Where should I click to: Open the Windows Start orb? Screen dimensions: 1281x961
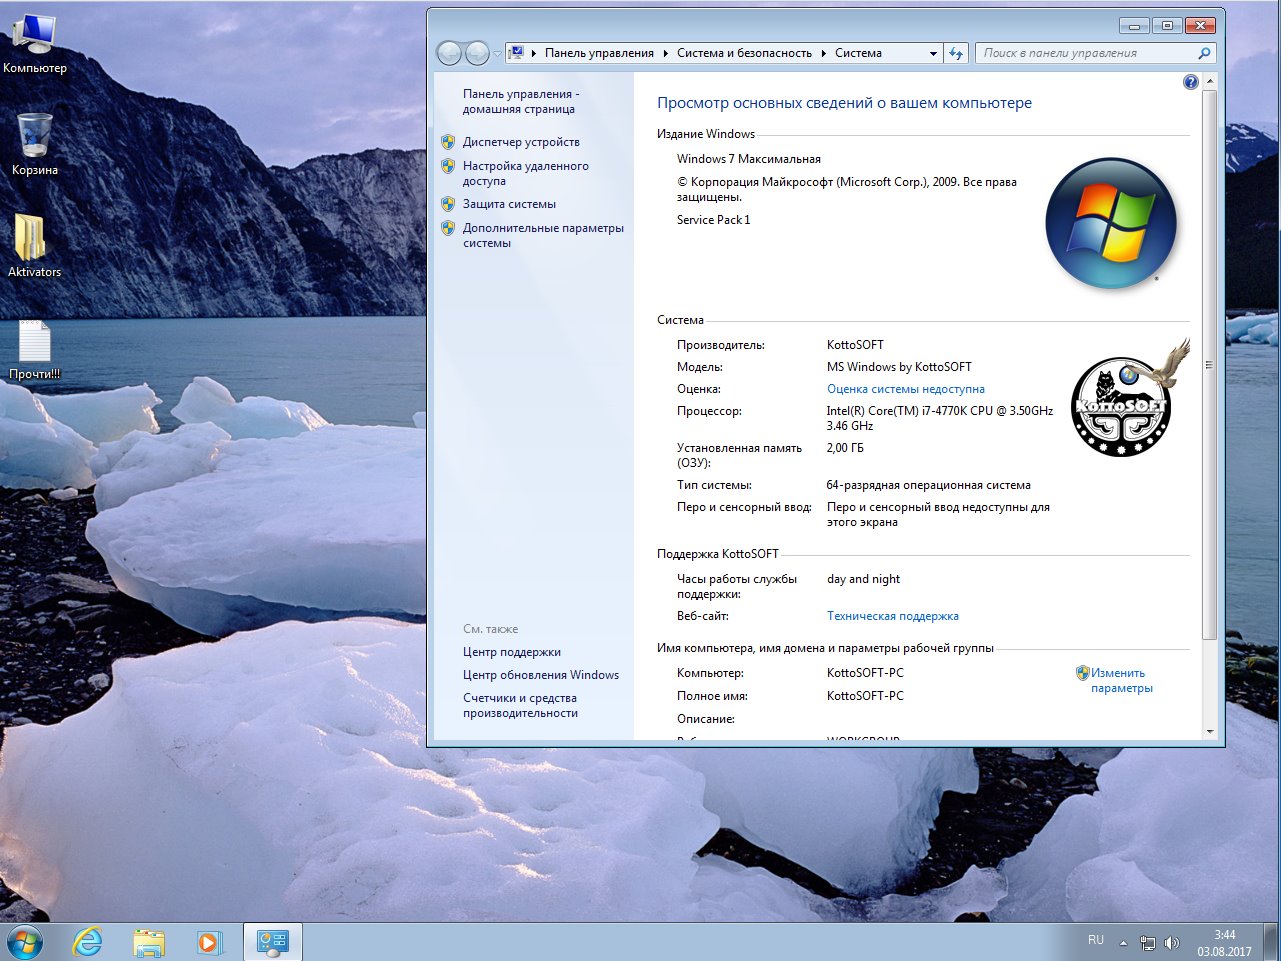coord(25,942)
